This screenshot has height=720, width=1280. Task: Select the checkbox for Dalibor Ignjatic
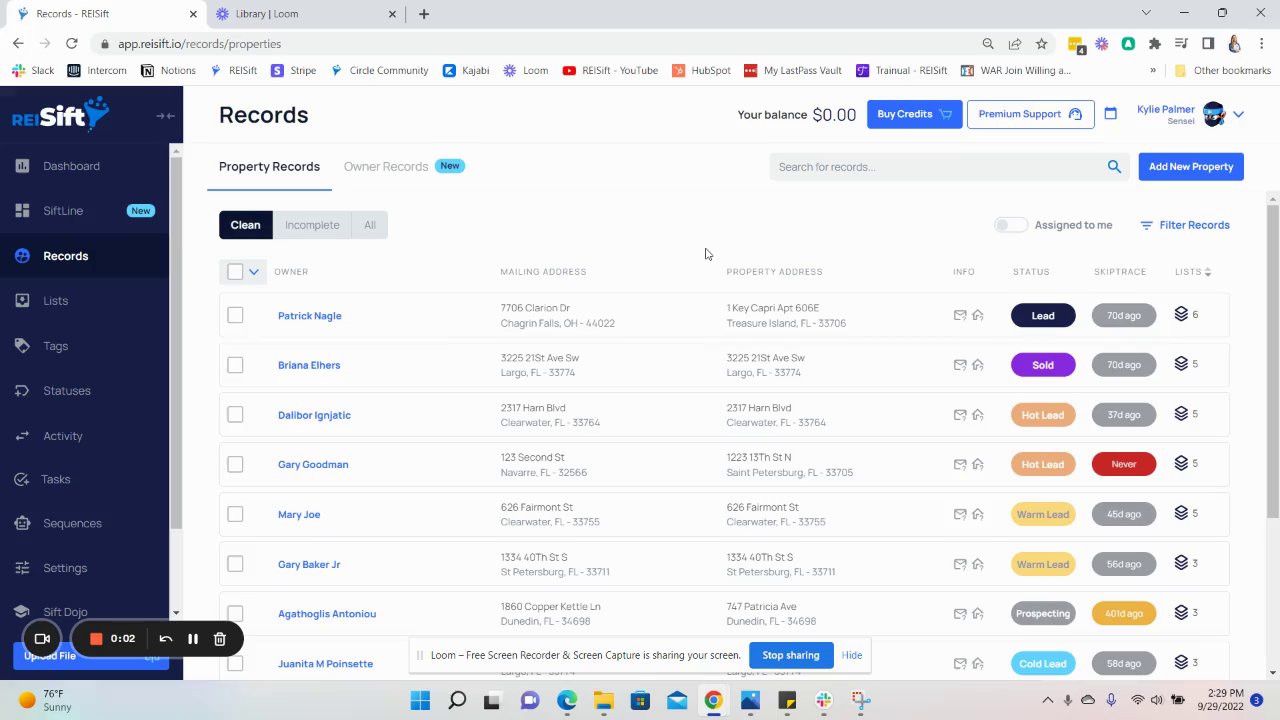(235, 414)
